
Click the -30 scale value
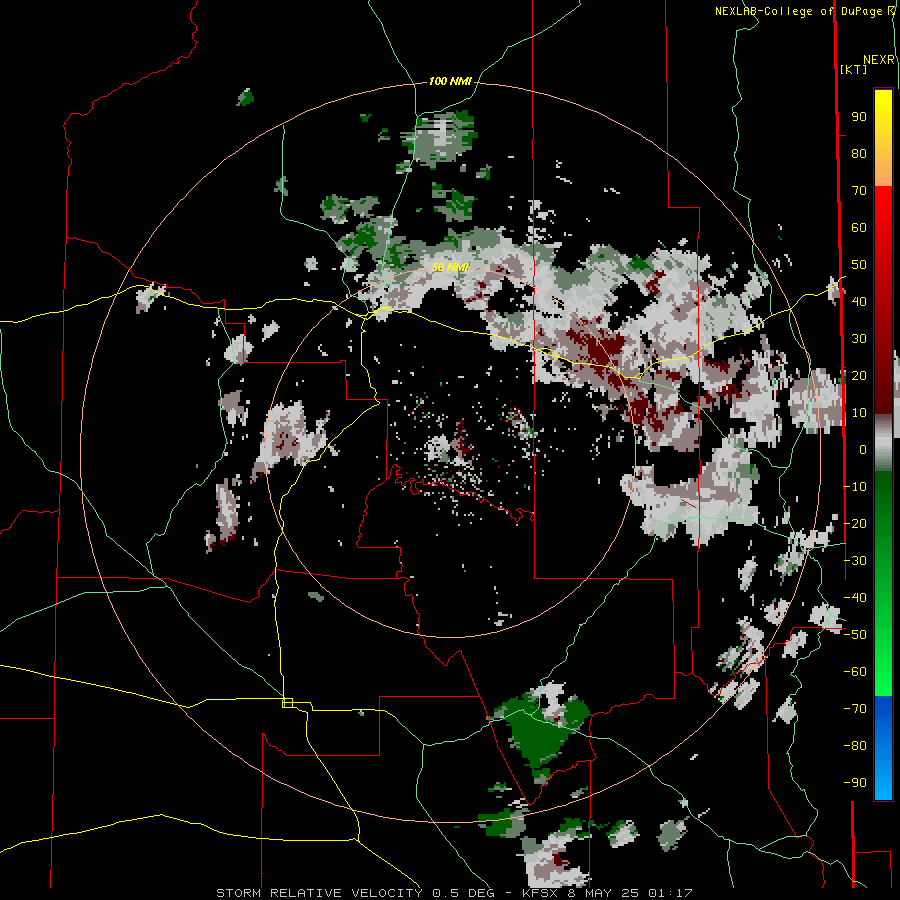click(855, 561)
